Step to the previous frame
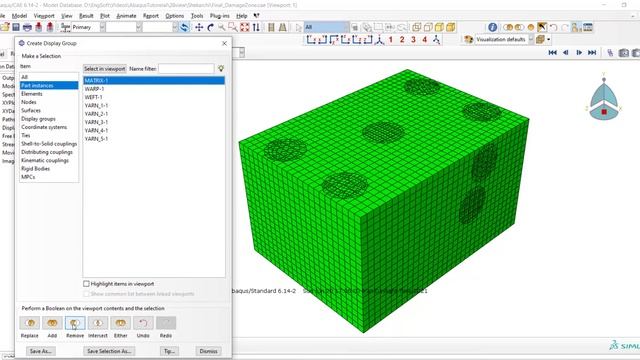 (566, 53)
